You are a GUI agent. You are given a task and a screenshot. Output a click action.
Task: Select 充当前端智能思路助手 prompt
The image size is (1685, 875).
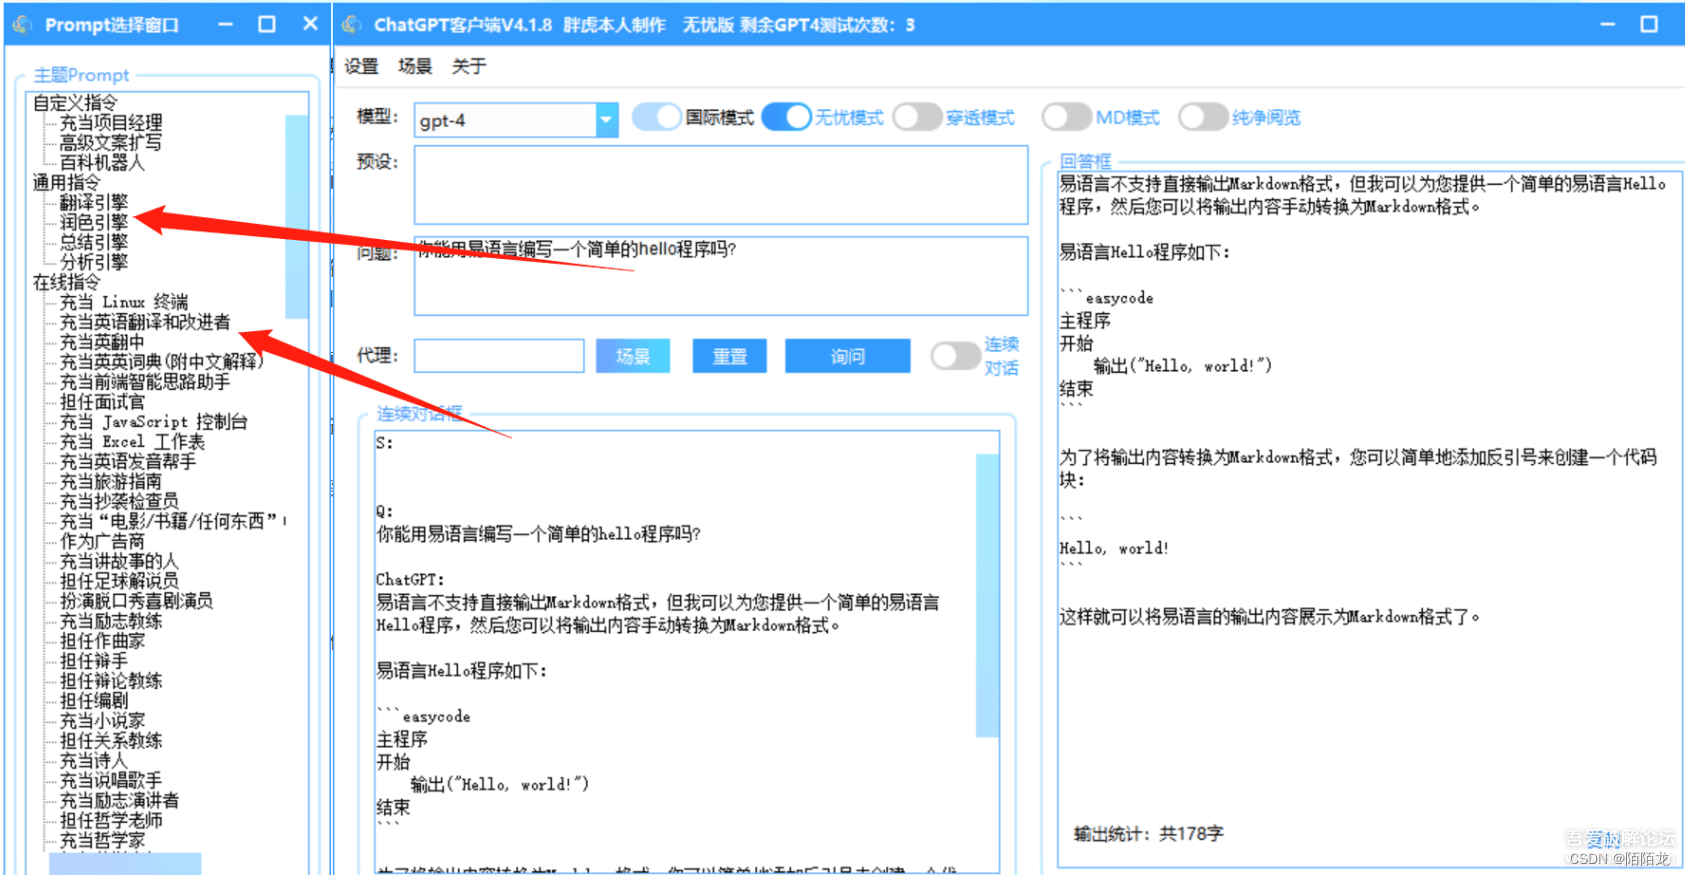point(145,382)
